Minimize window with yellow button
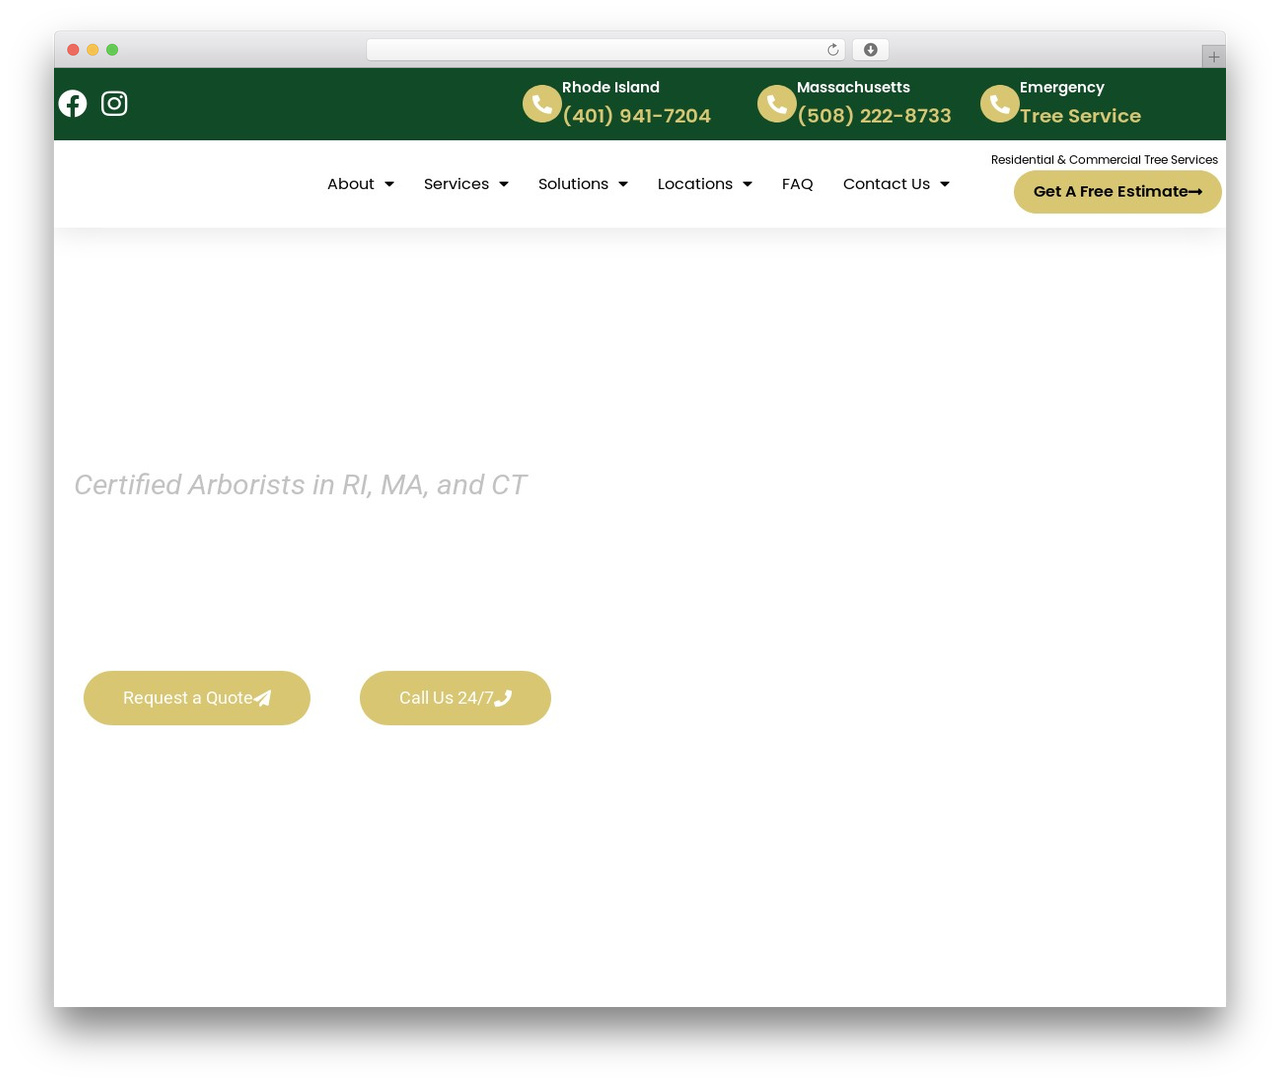This screenshot has height=1084, width=1280. (92, 50)
